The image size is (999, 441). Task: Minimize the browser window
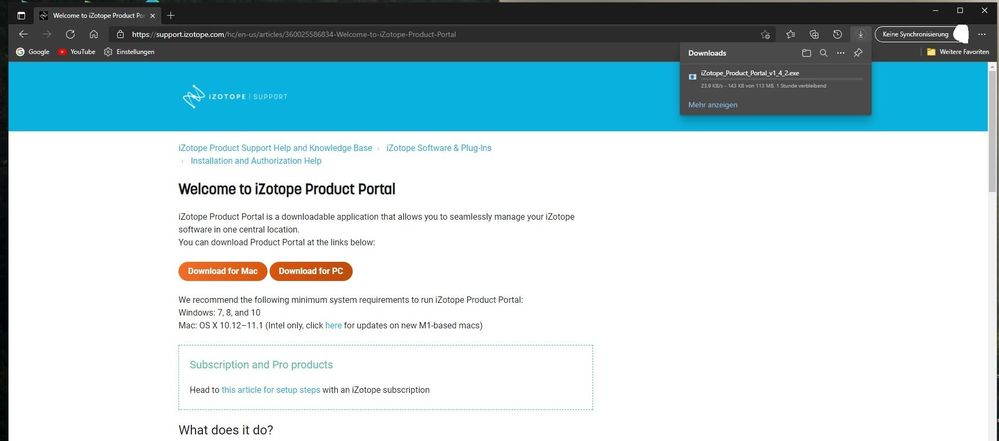pyautogui.click(x=936, y=10)
